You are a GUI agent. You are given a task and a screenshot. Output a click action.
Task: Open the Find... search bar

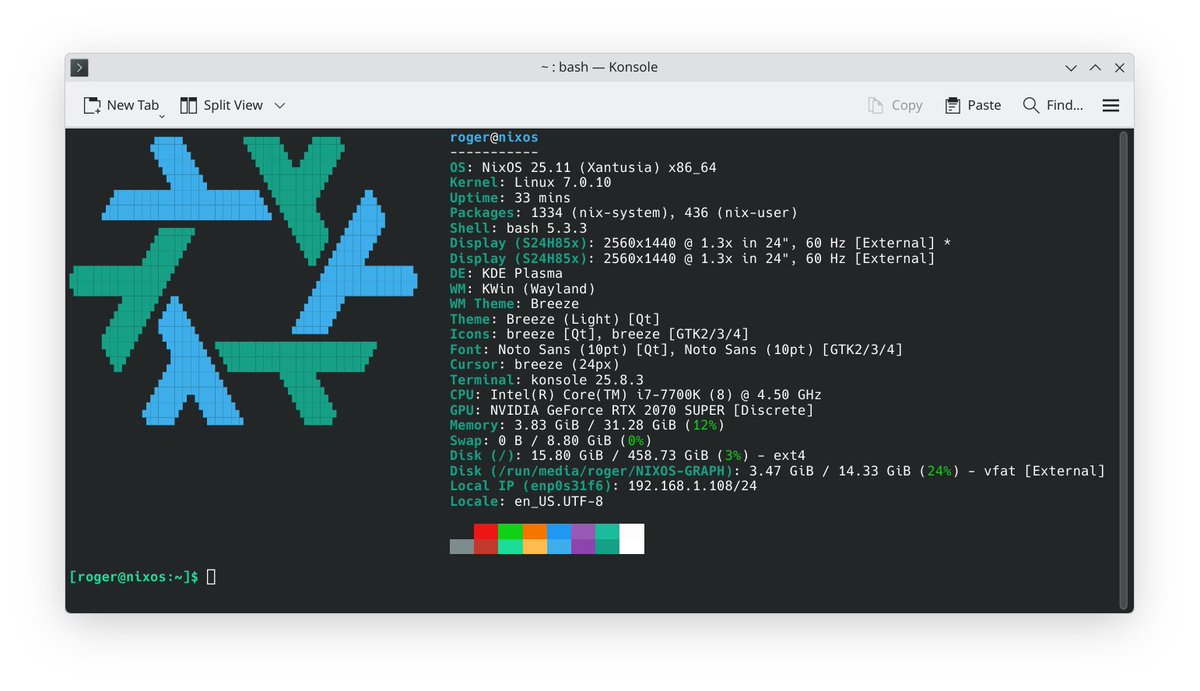point(1053,105)
